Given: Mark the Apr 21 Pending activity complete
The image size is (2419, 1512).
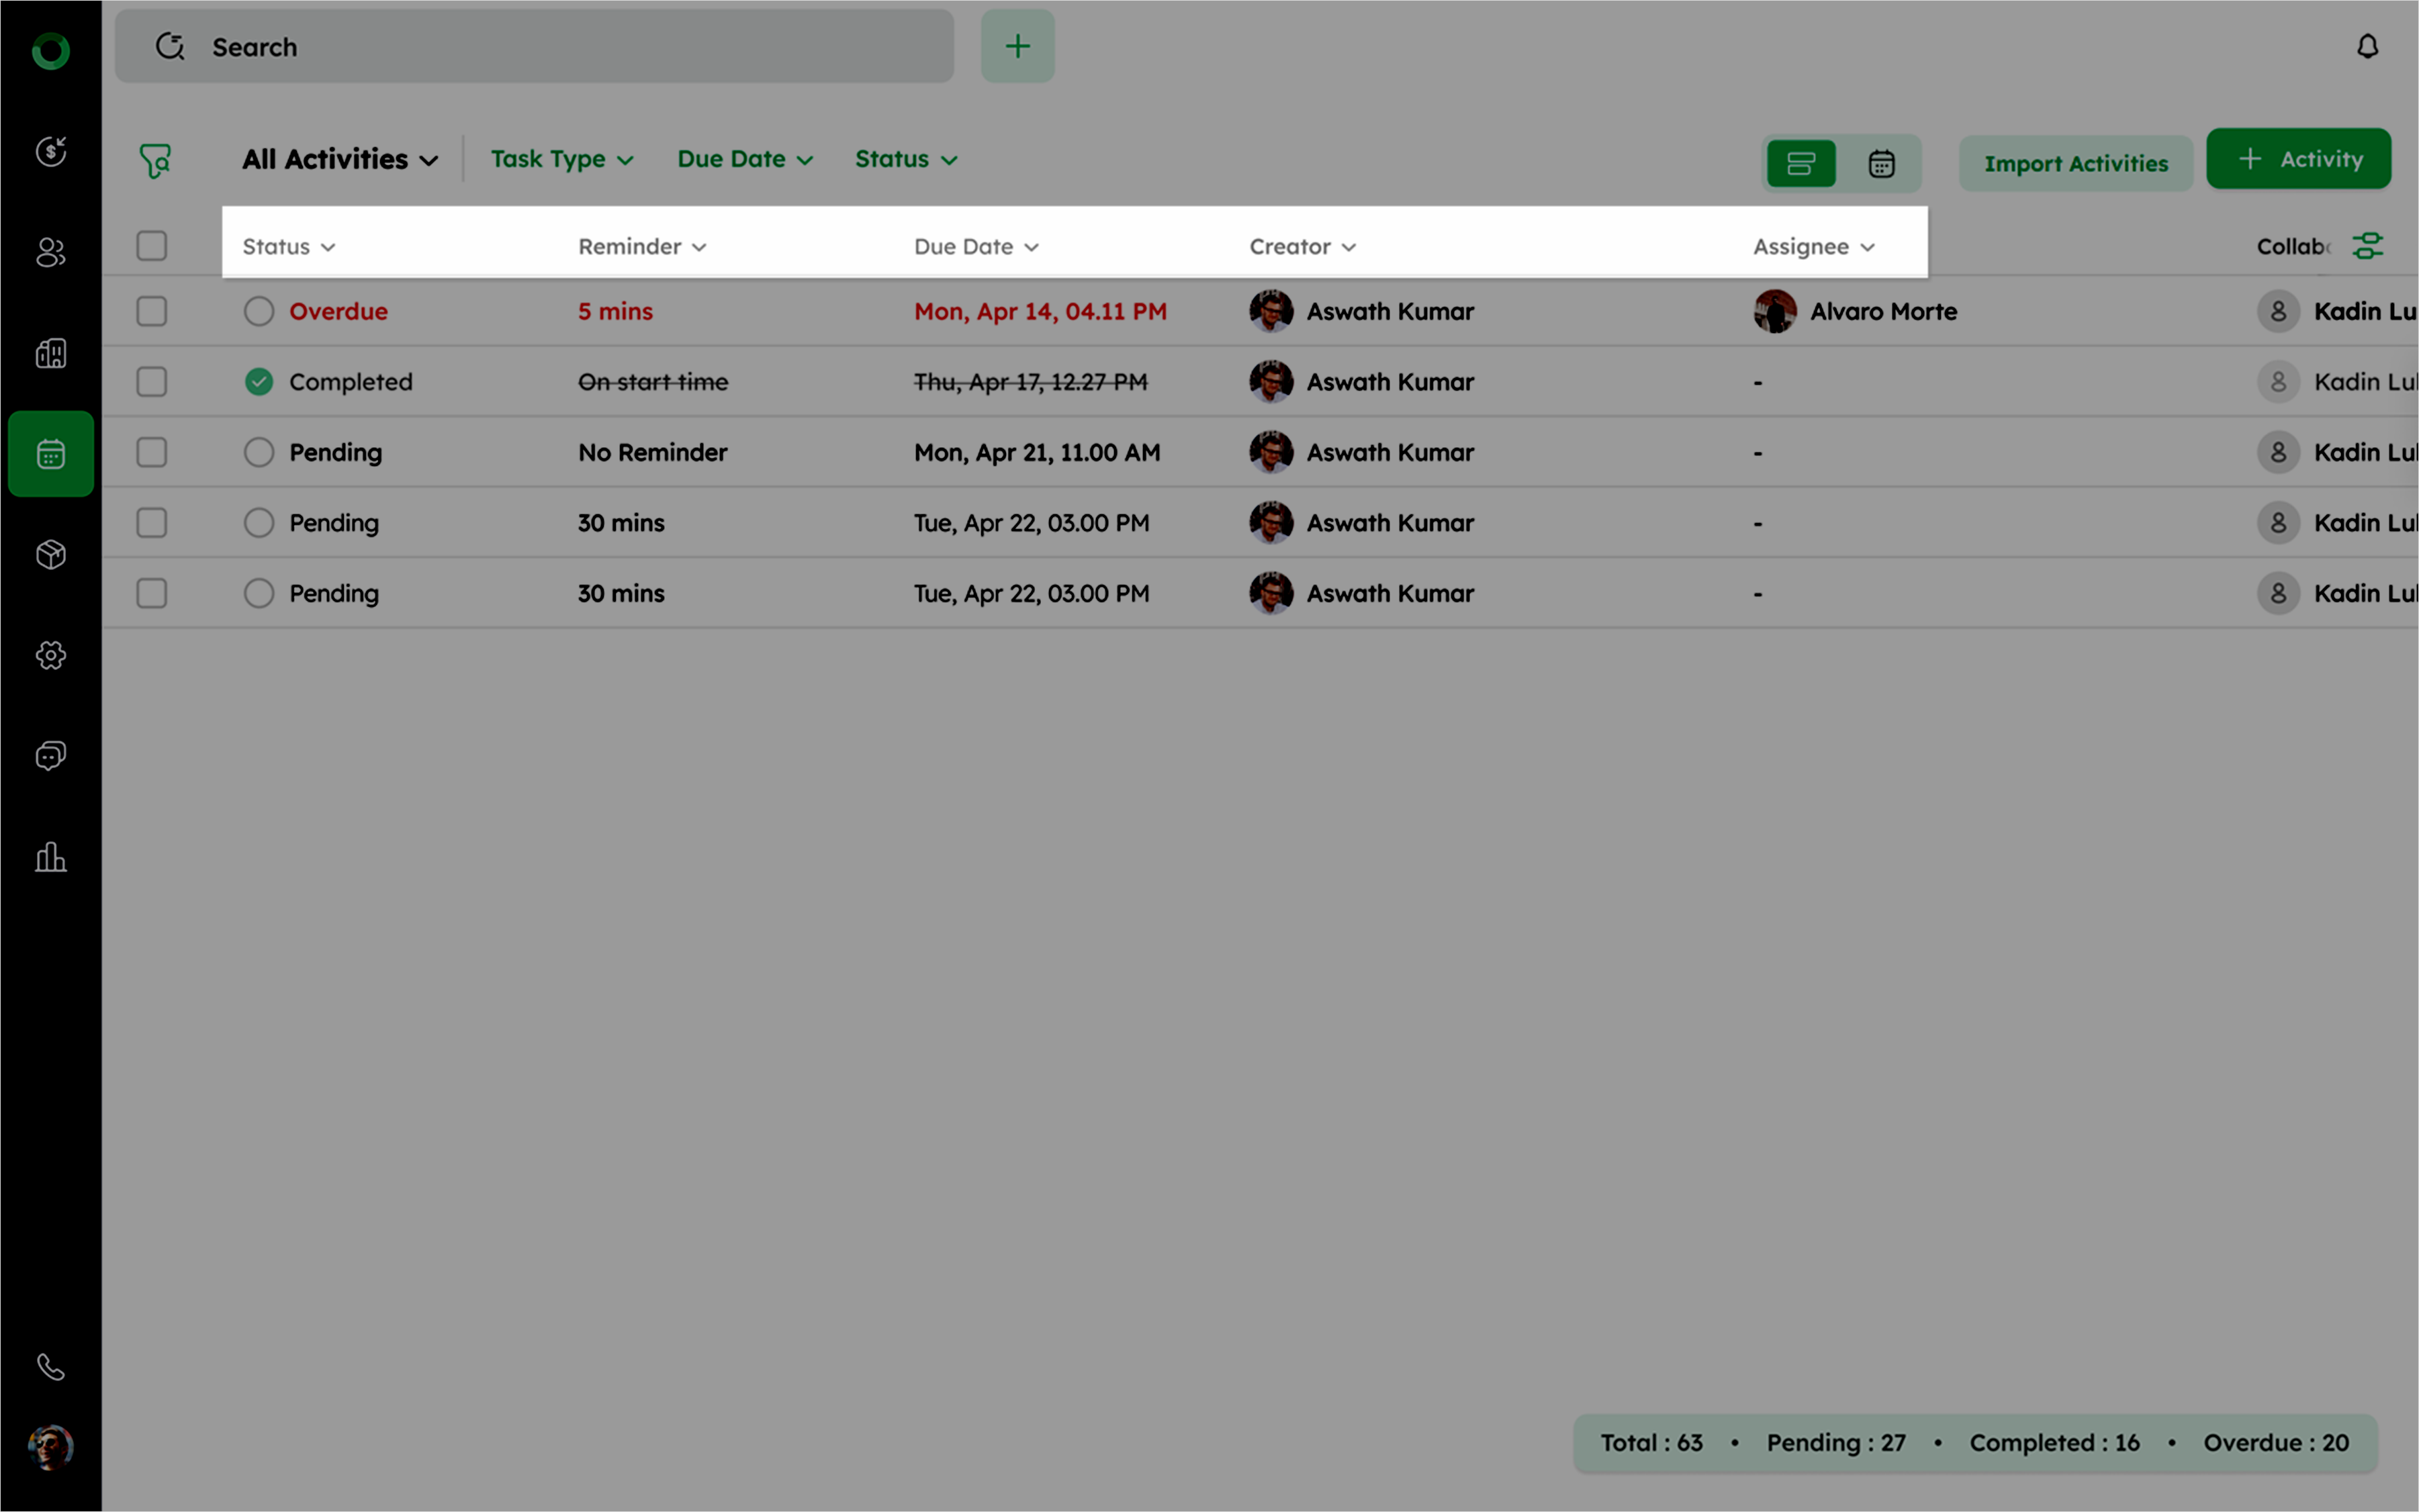Looking at the screenshot, I should tap(259, 452).
